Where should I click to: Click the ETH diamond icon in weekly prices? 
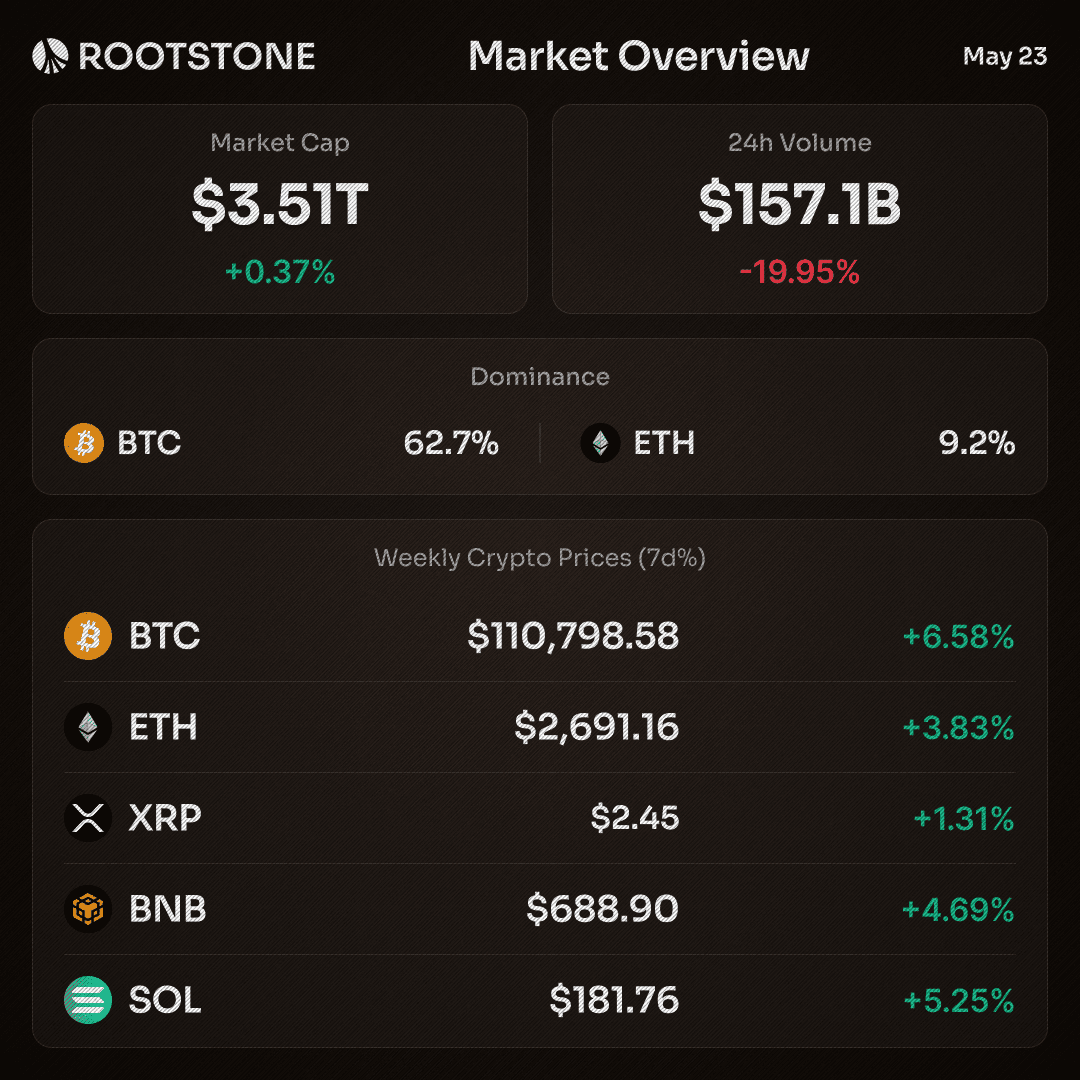[x=88, y=727]
